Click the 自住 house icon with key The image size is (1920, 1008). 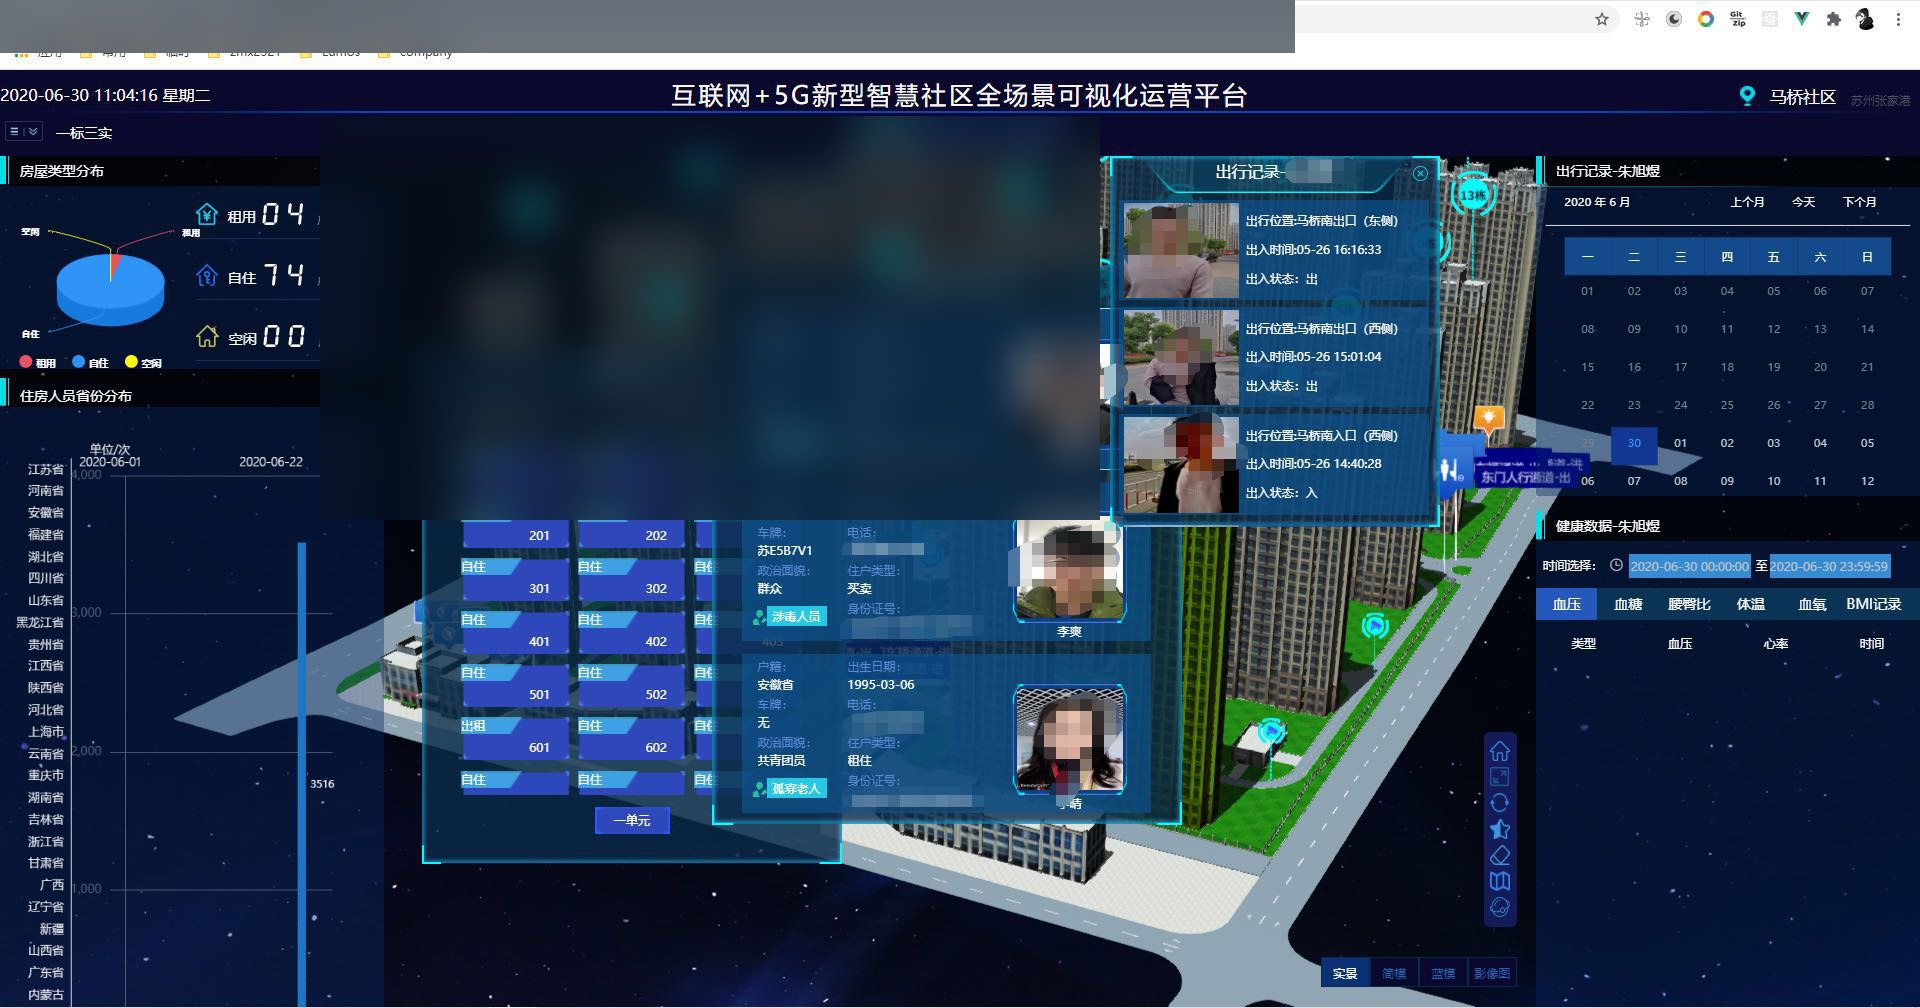tap(207, 276)
